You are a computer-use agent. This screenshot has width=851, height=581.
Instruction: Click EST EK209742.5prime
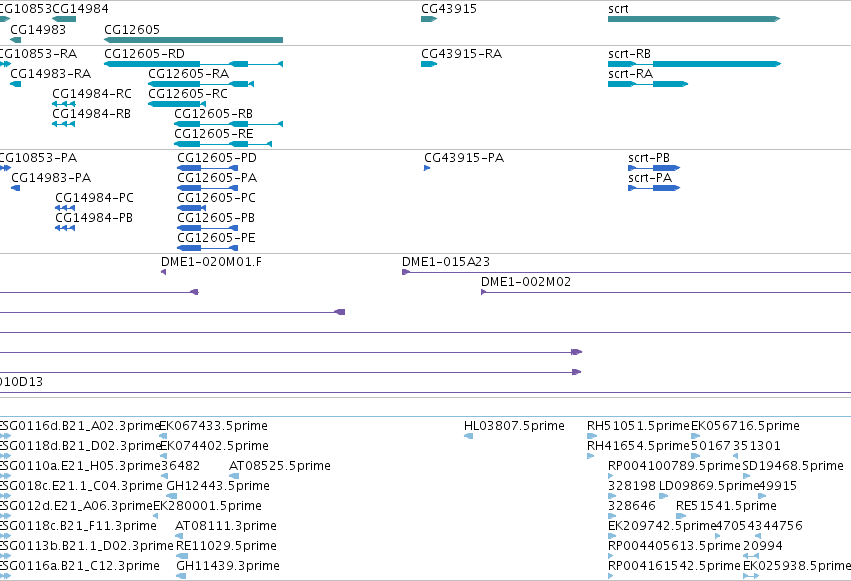662,526
